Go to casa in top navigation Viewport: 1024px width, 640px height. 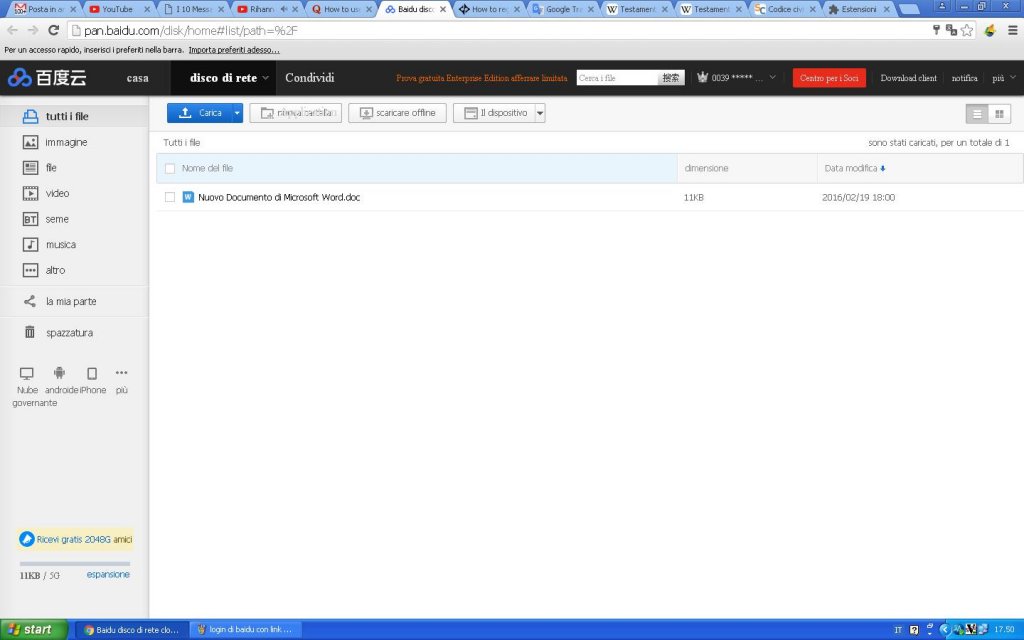(x=137, y=78)
